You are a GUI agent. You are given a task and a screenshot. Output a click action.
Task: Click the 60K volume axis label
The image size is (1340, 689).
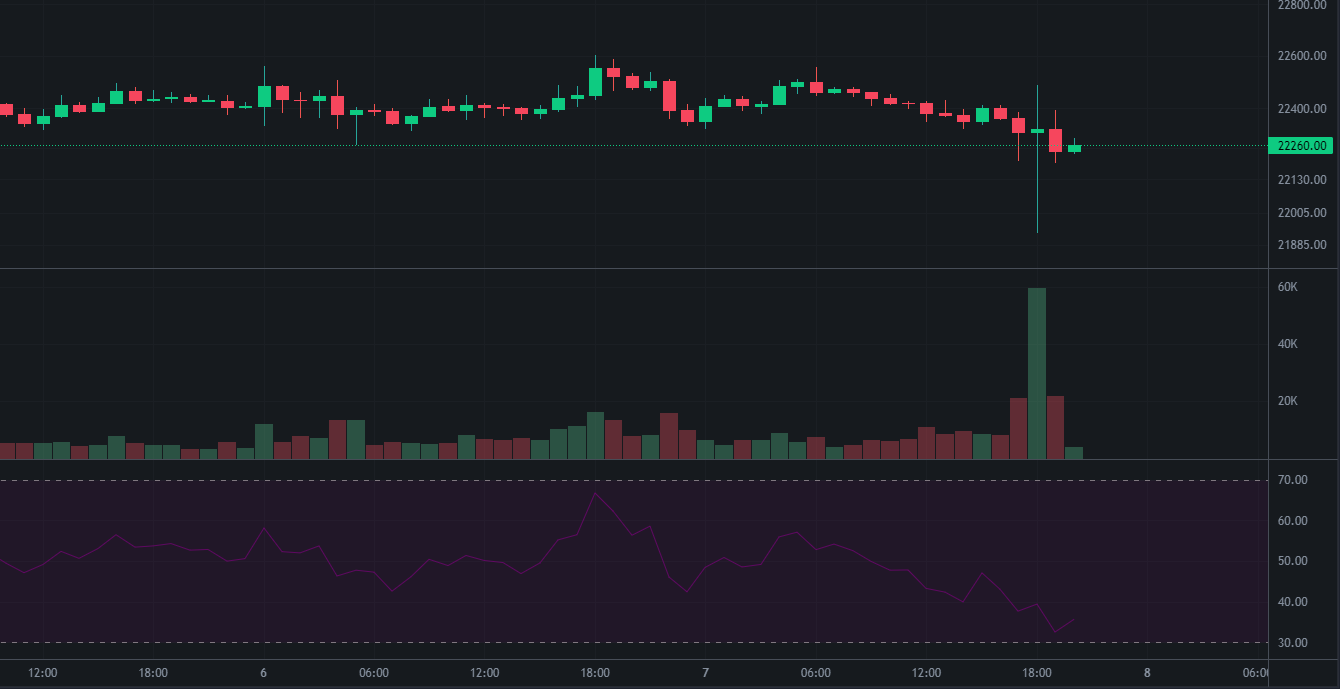1288,287
